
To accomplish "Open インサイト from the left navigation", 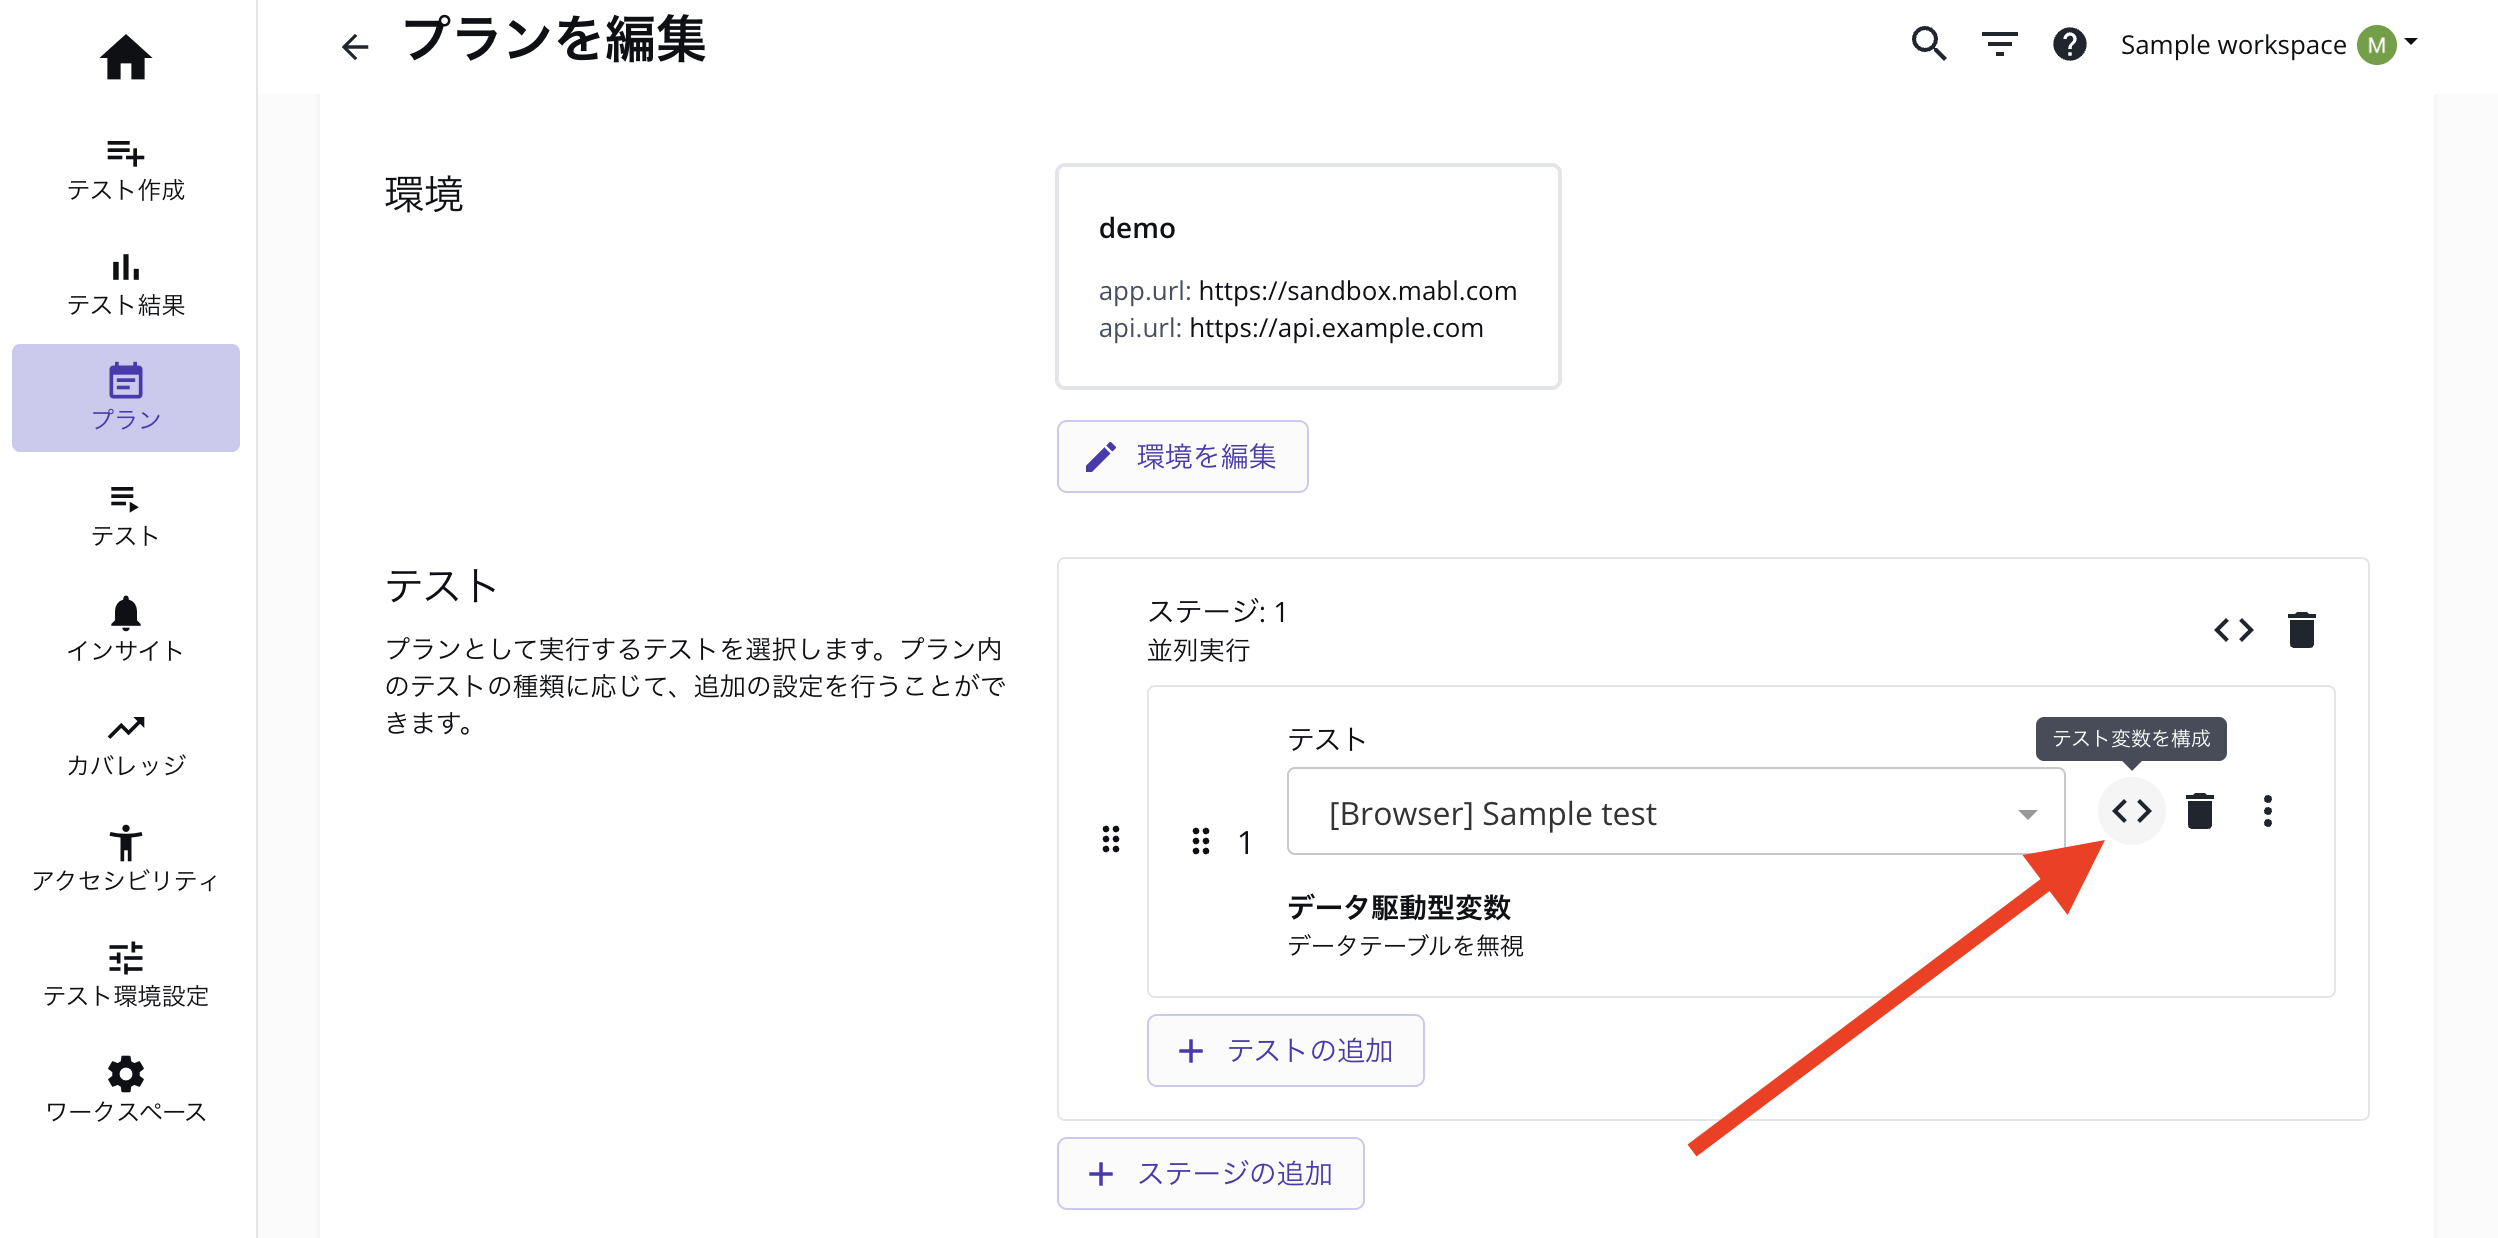I will 125,628.
